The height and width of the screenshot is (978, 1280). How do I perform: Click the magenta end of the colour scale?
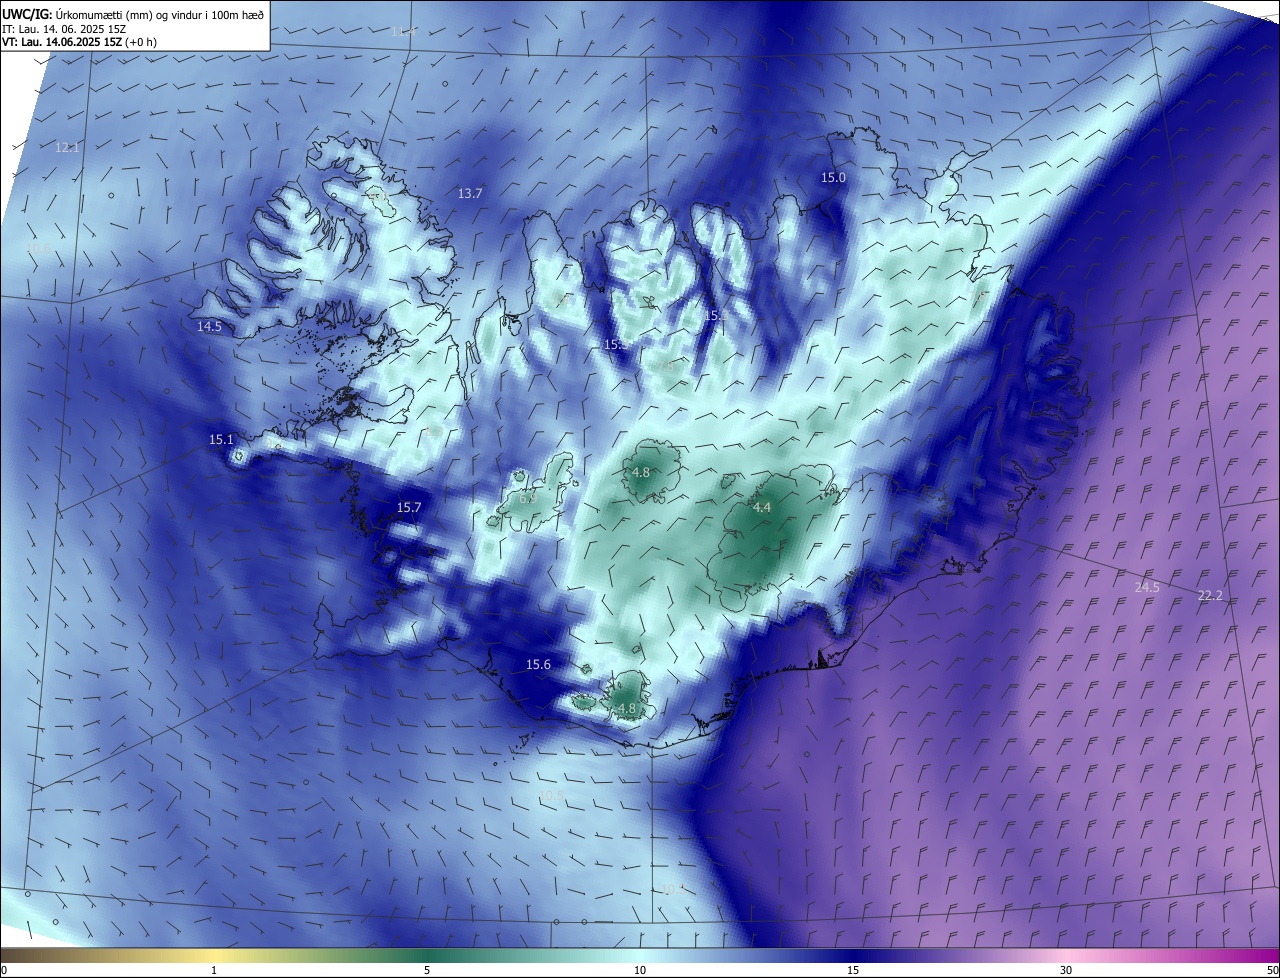click(x=1260, y=955)
